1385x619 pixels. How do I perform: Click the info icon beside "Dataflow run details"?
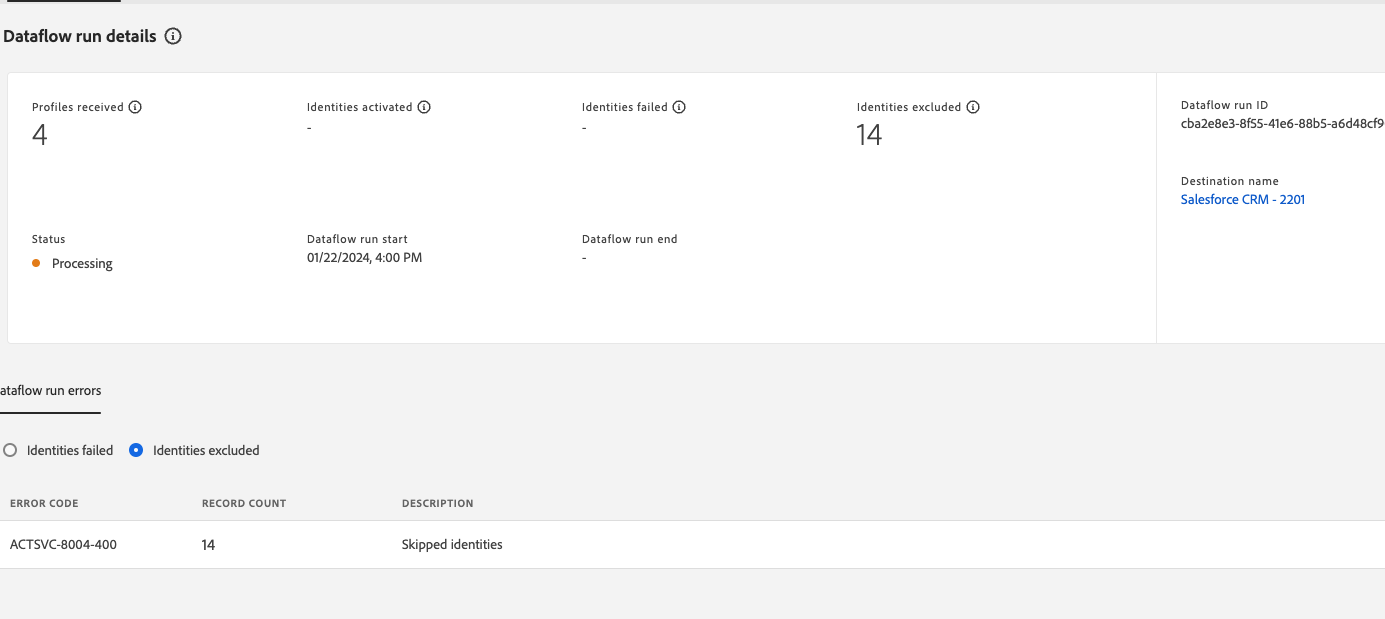(x=174, y=36)
